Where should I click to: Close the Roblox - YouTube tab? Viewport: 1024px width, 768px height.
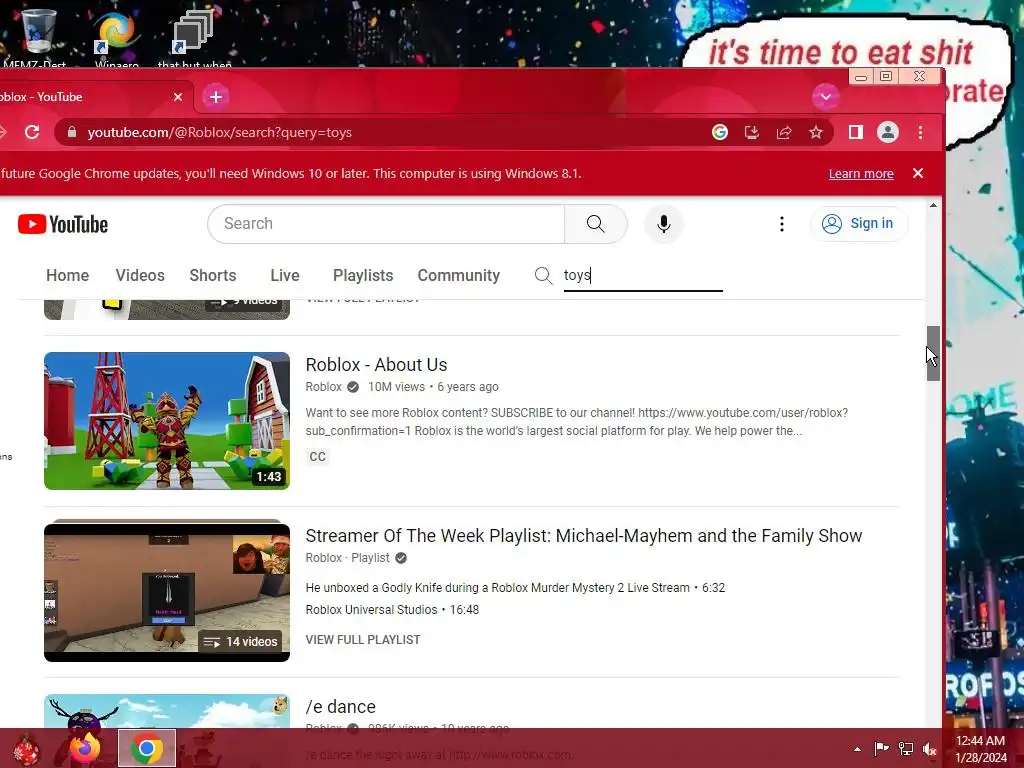coord(178,97)
